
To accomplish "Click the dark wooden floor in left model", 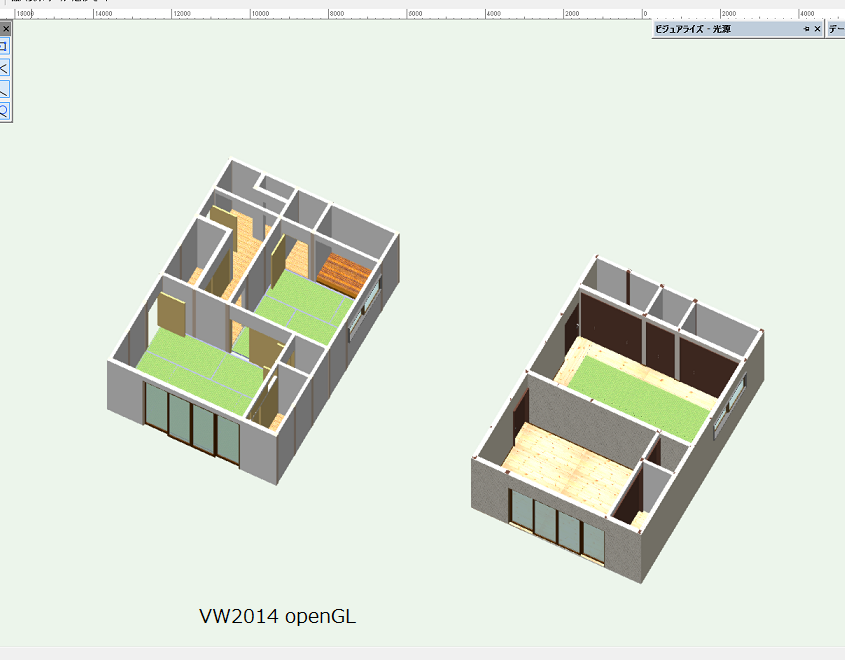I will 344,272.
